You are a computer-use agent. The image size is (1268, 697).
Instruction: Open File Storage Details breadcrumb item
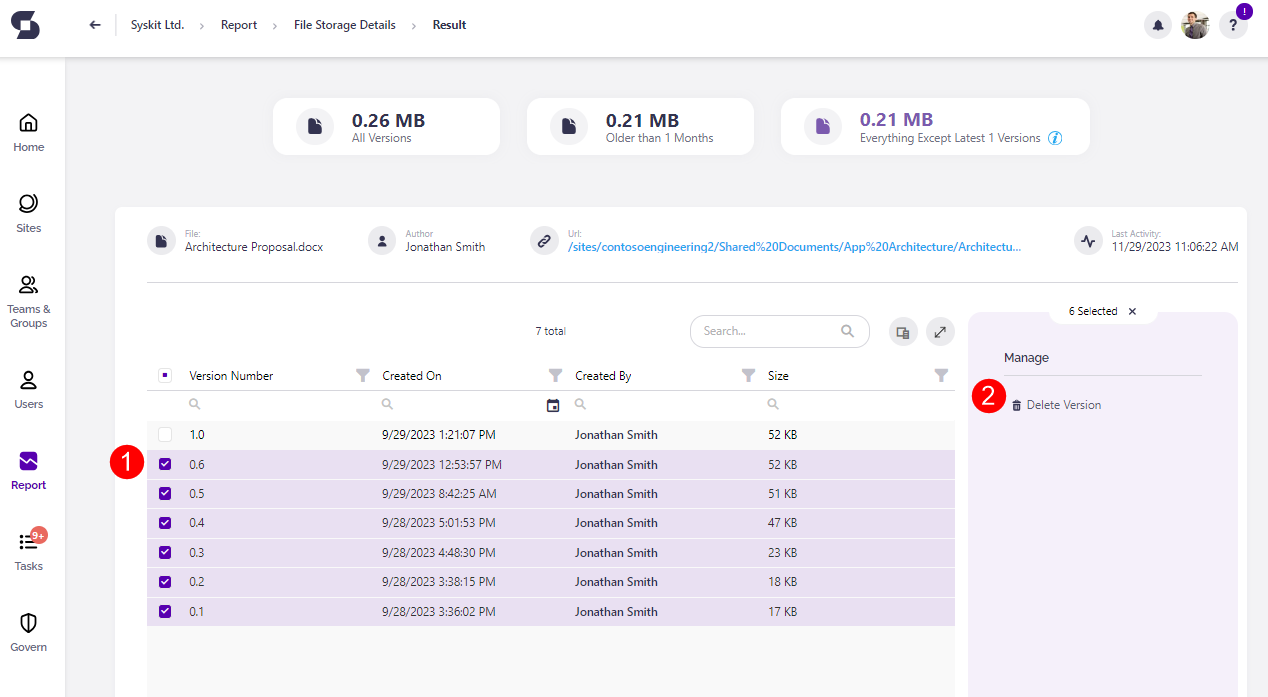click(x=344, y=24)
